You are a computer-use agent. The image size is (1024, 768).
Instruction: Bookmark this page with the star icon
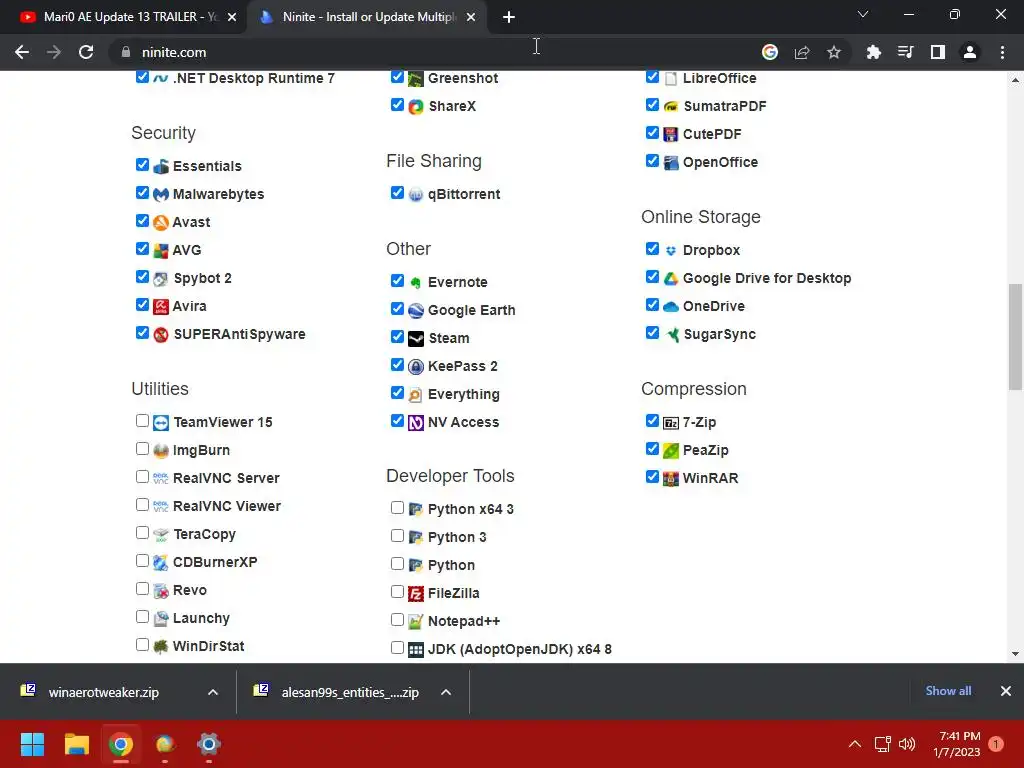[834, 52]
